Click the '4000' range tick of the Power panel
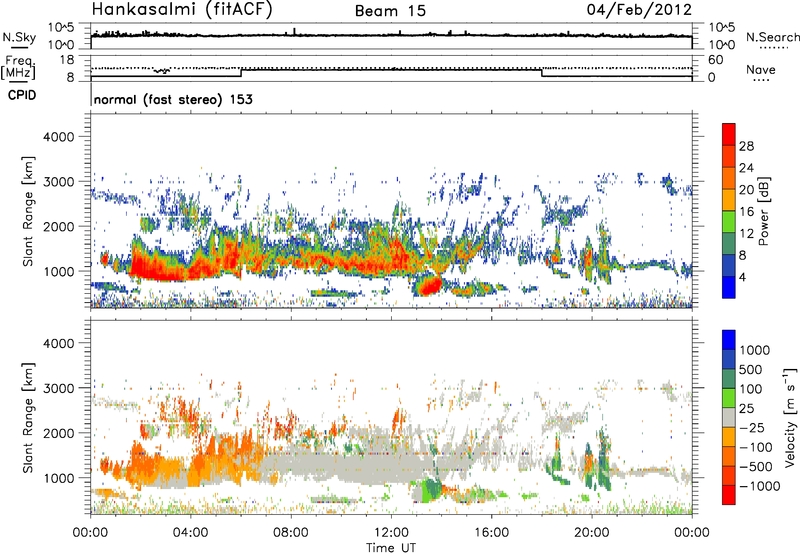 pos(58,137)
